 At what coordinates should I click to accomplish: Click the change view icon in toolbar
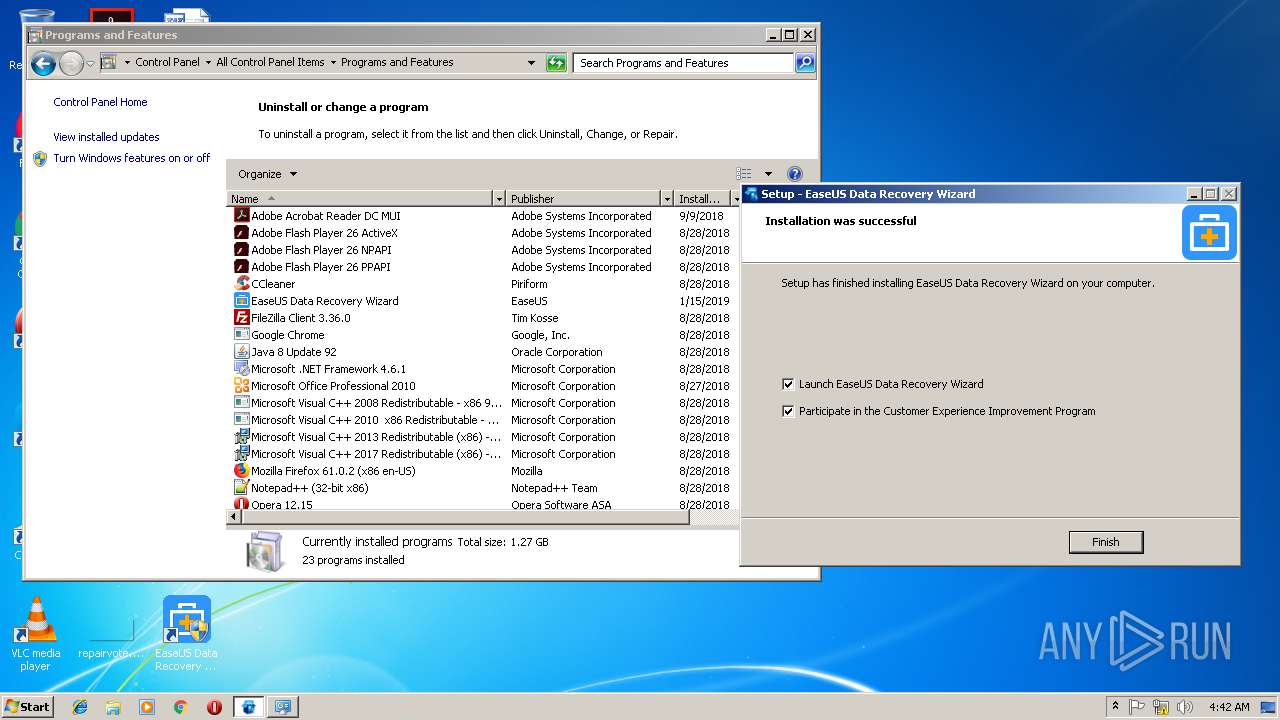tap(743, 174)
